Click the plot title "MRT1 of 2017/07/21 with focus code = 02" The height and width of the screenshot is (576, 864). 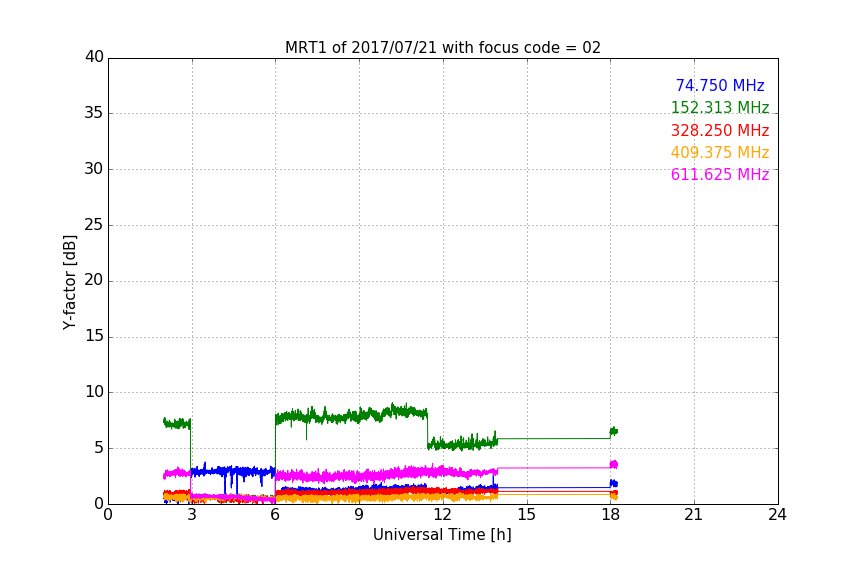pyautogui.click(x=442, y=48)
